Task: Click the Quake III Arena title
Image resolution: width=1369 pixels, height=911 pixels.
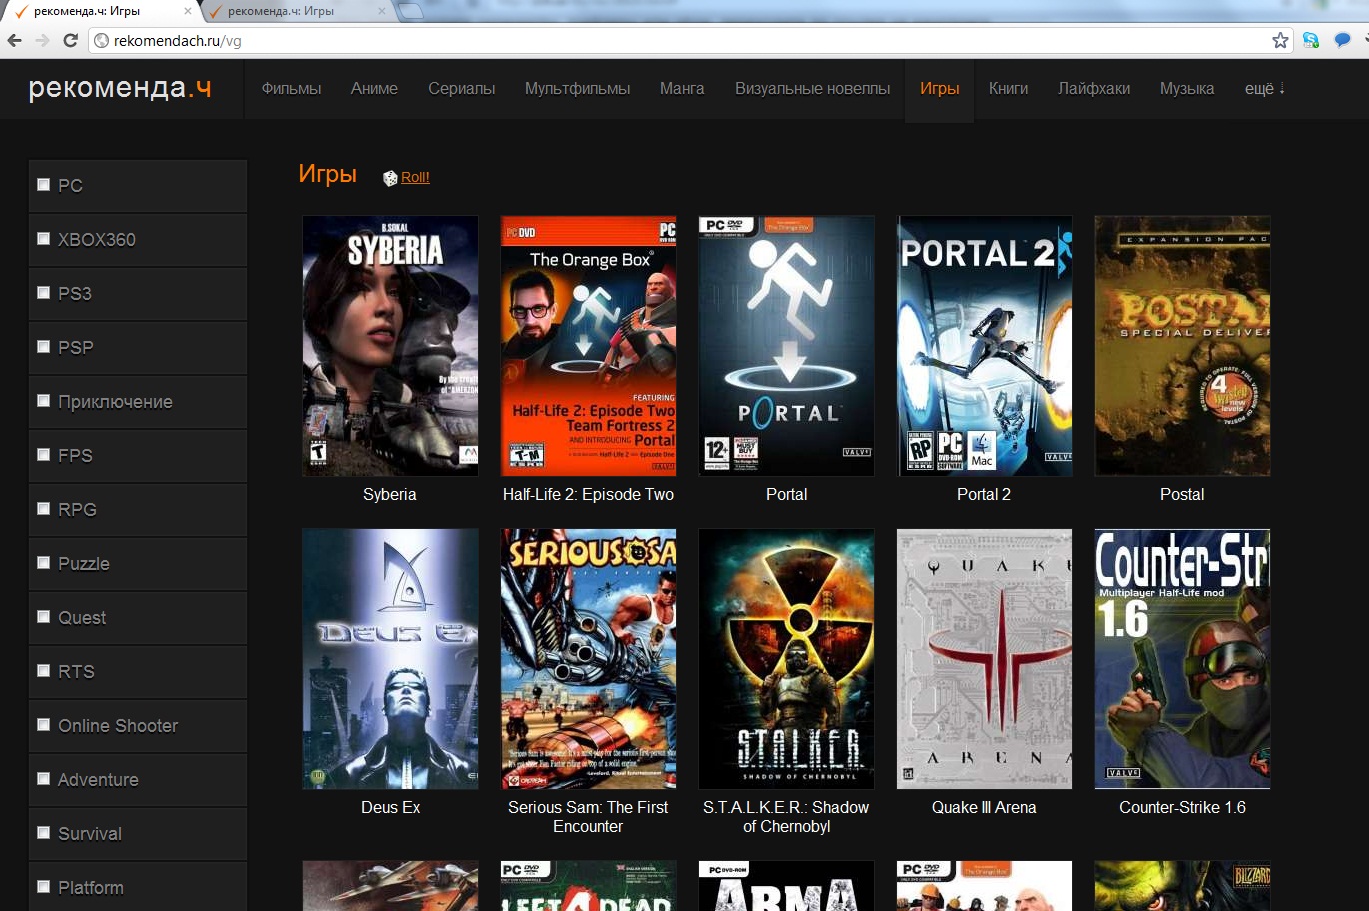Action: 984,808
